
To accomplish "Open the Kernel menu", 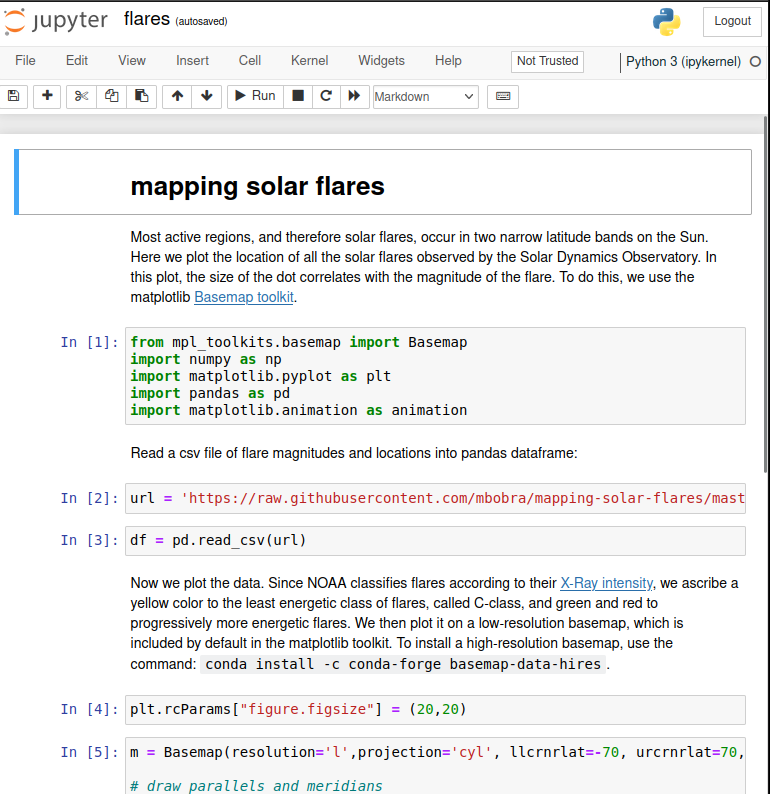I will coord(309,61).
